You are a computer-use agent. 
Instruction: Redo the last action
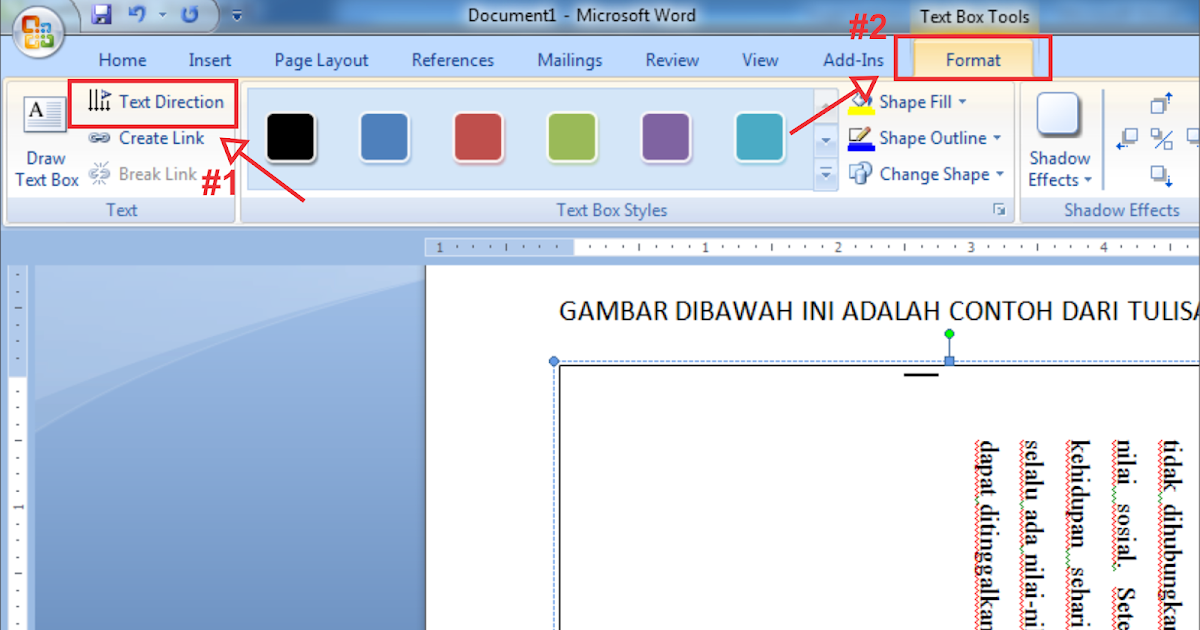[189, 13]
